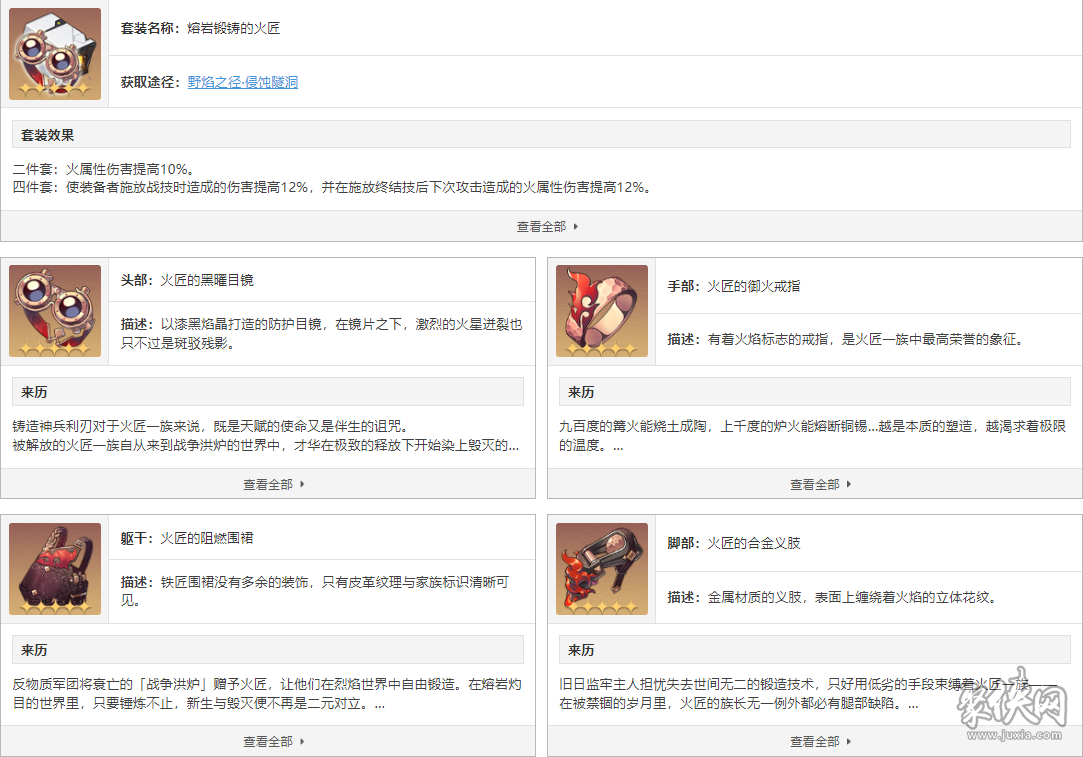Image resolution: width=1083 pixels, height=757 pixels.
Task: Click lore text starting 反物质军团
Action: (267, 693)
